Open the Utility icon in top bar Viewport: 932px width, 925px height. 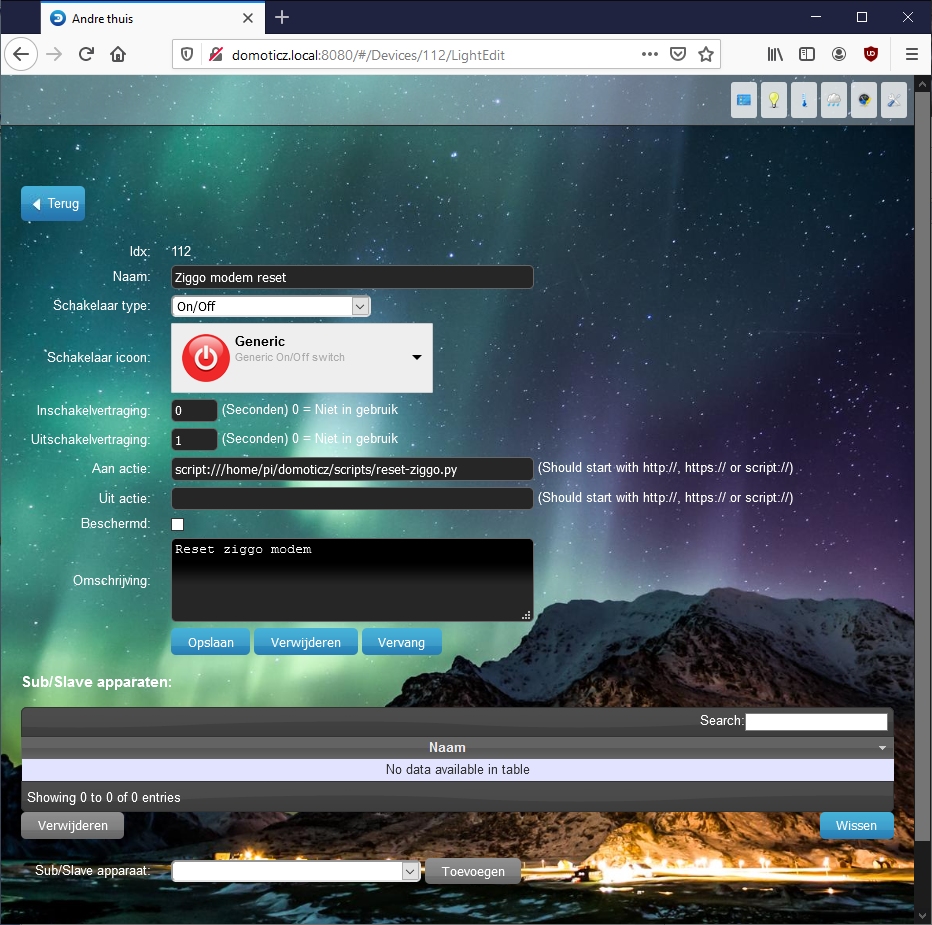point(864,100)
